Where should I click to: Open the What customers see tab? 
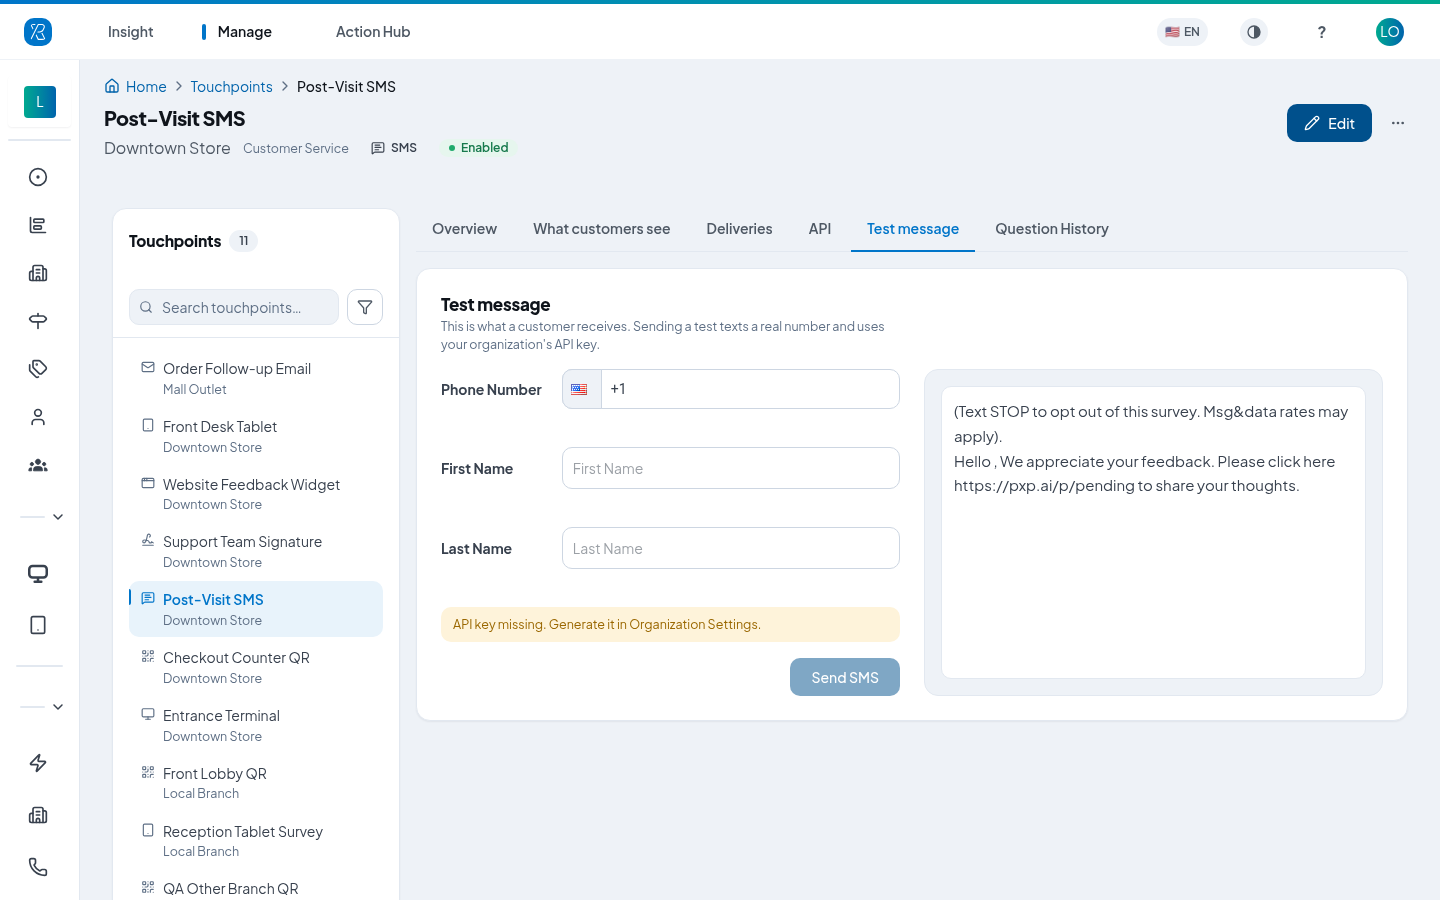pos(602,229)
